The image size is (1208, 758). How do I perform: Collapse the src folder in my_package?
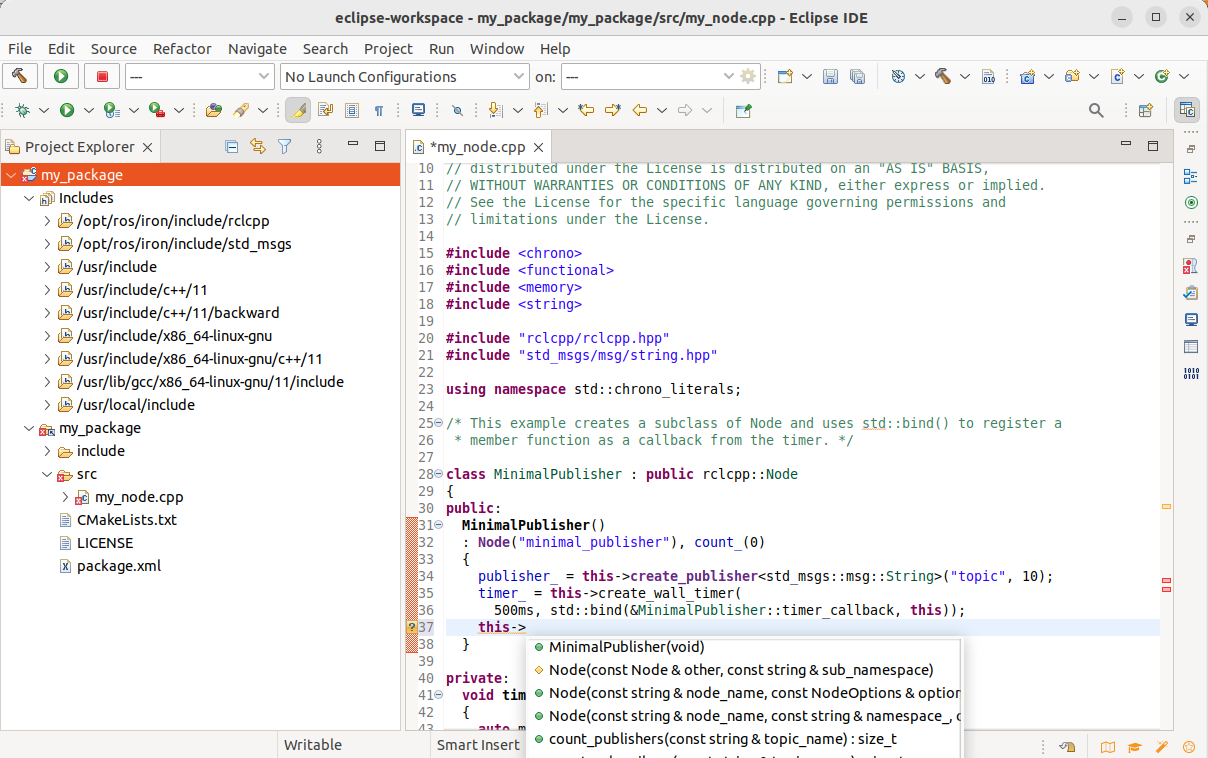coord(46,474)
